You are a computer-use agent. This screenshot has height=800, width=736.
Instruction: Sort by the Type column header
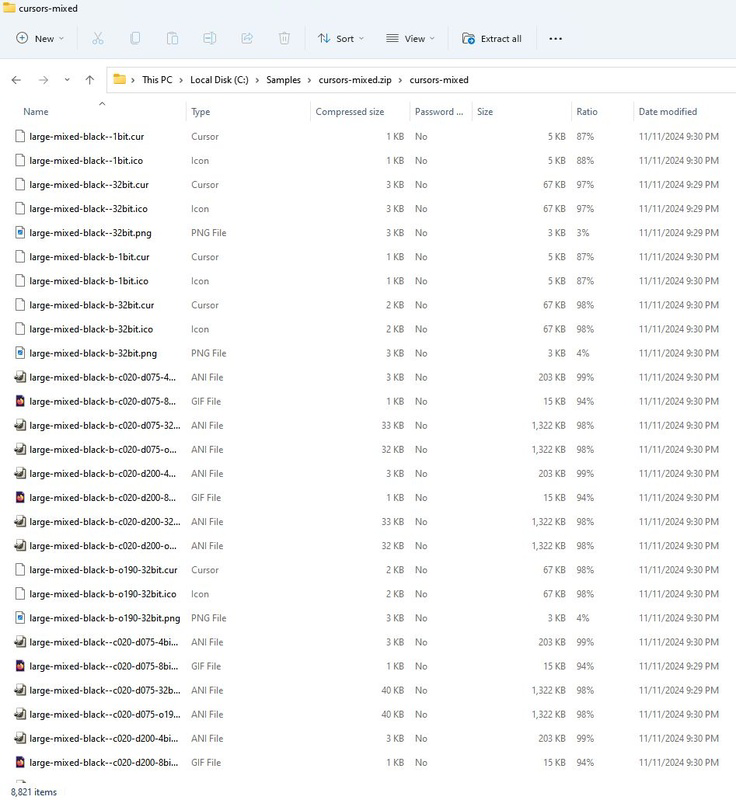[200, 112]
